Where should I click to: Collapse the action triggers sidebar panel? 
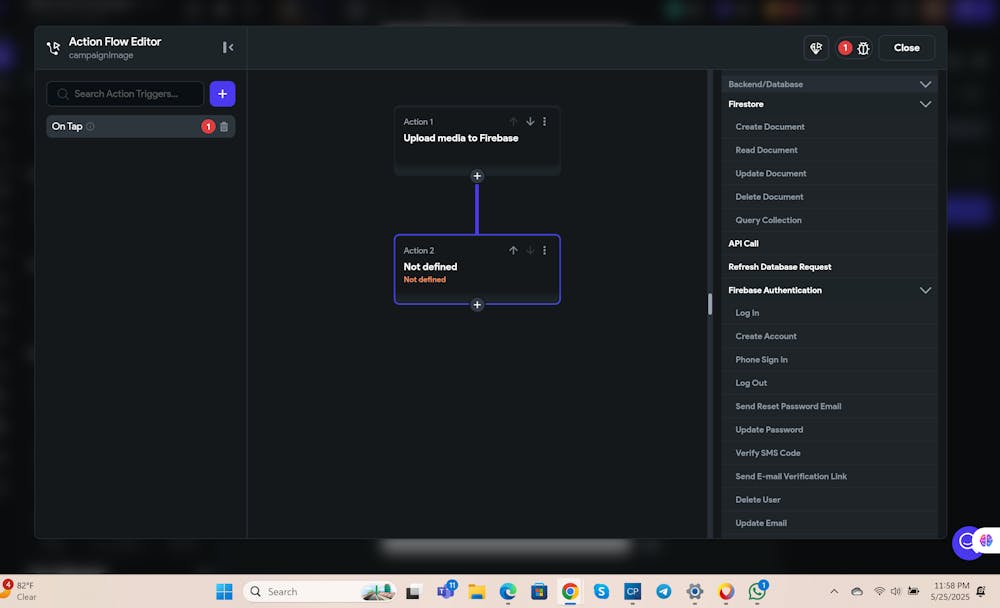(228, 47)
